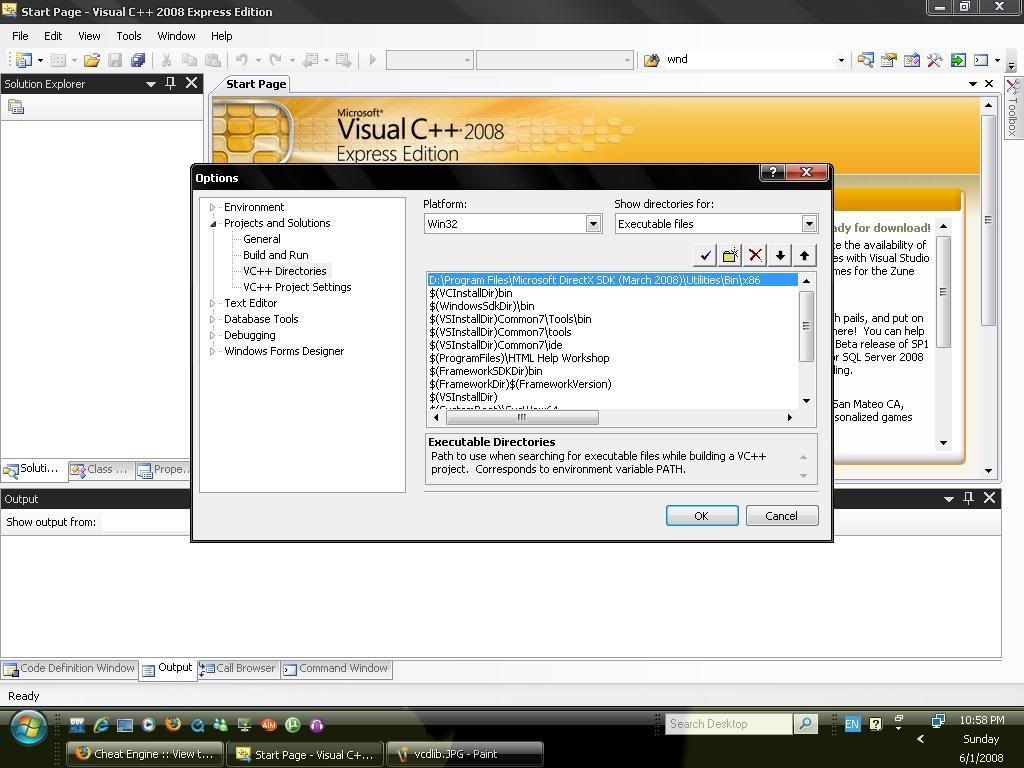Open the wnd find combo box dropdown

[841, 60]
